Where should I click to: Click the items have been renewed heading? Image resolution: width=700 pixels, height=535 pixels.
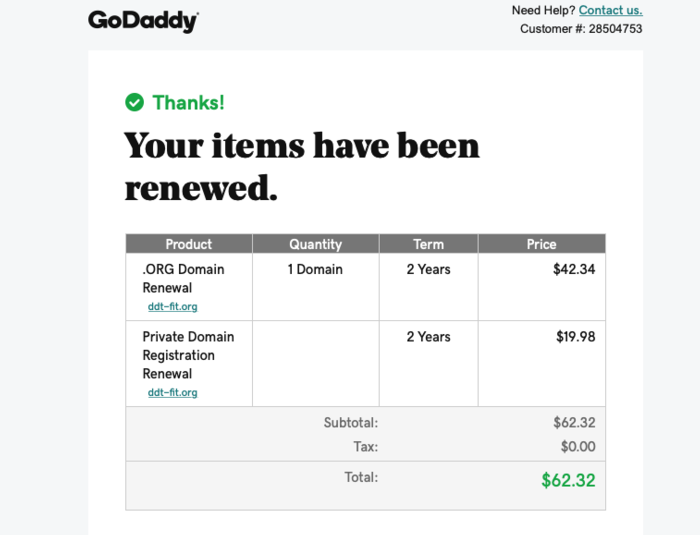[x=302, y=166]
